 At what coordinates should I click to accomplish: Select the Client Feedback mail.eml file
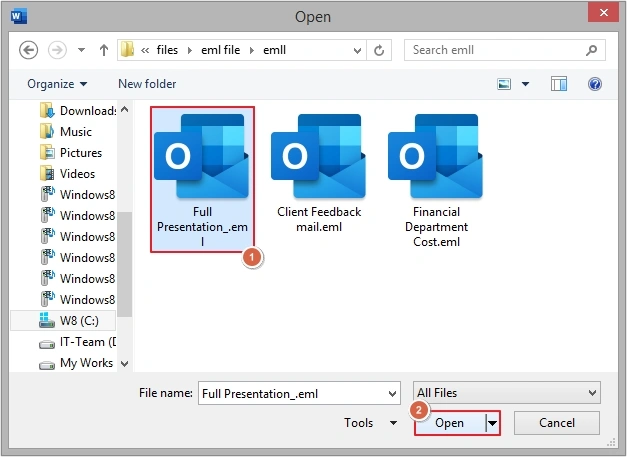point(319,173)
